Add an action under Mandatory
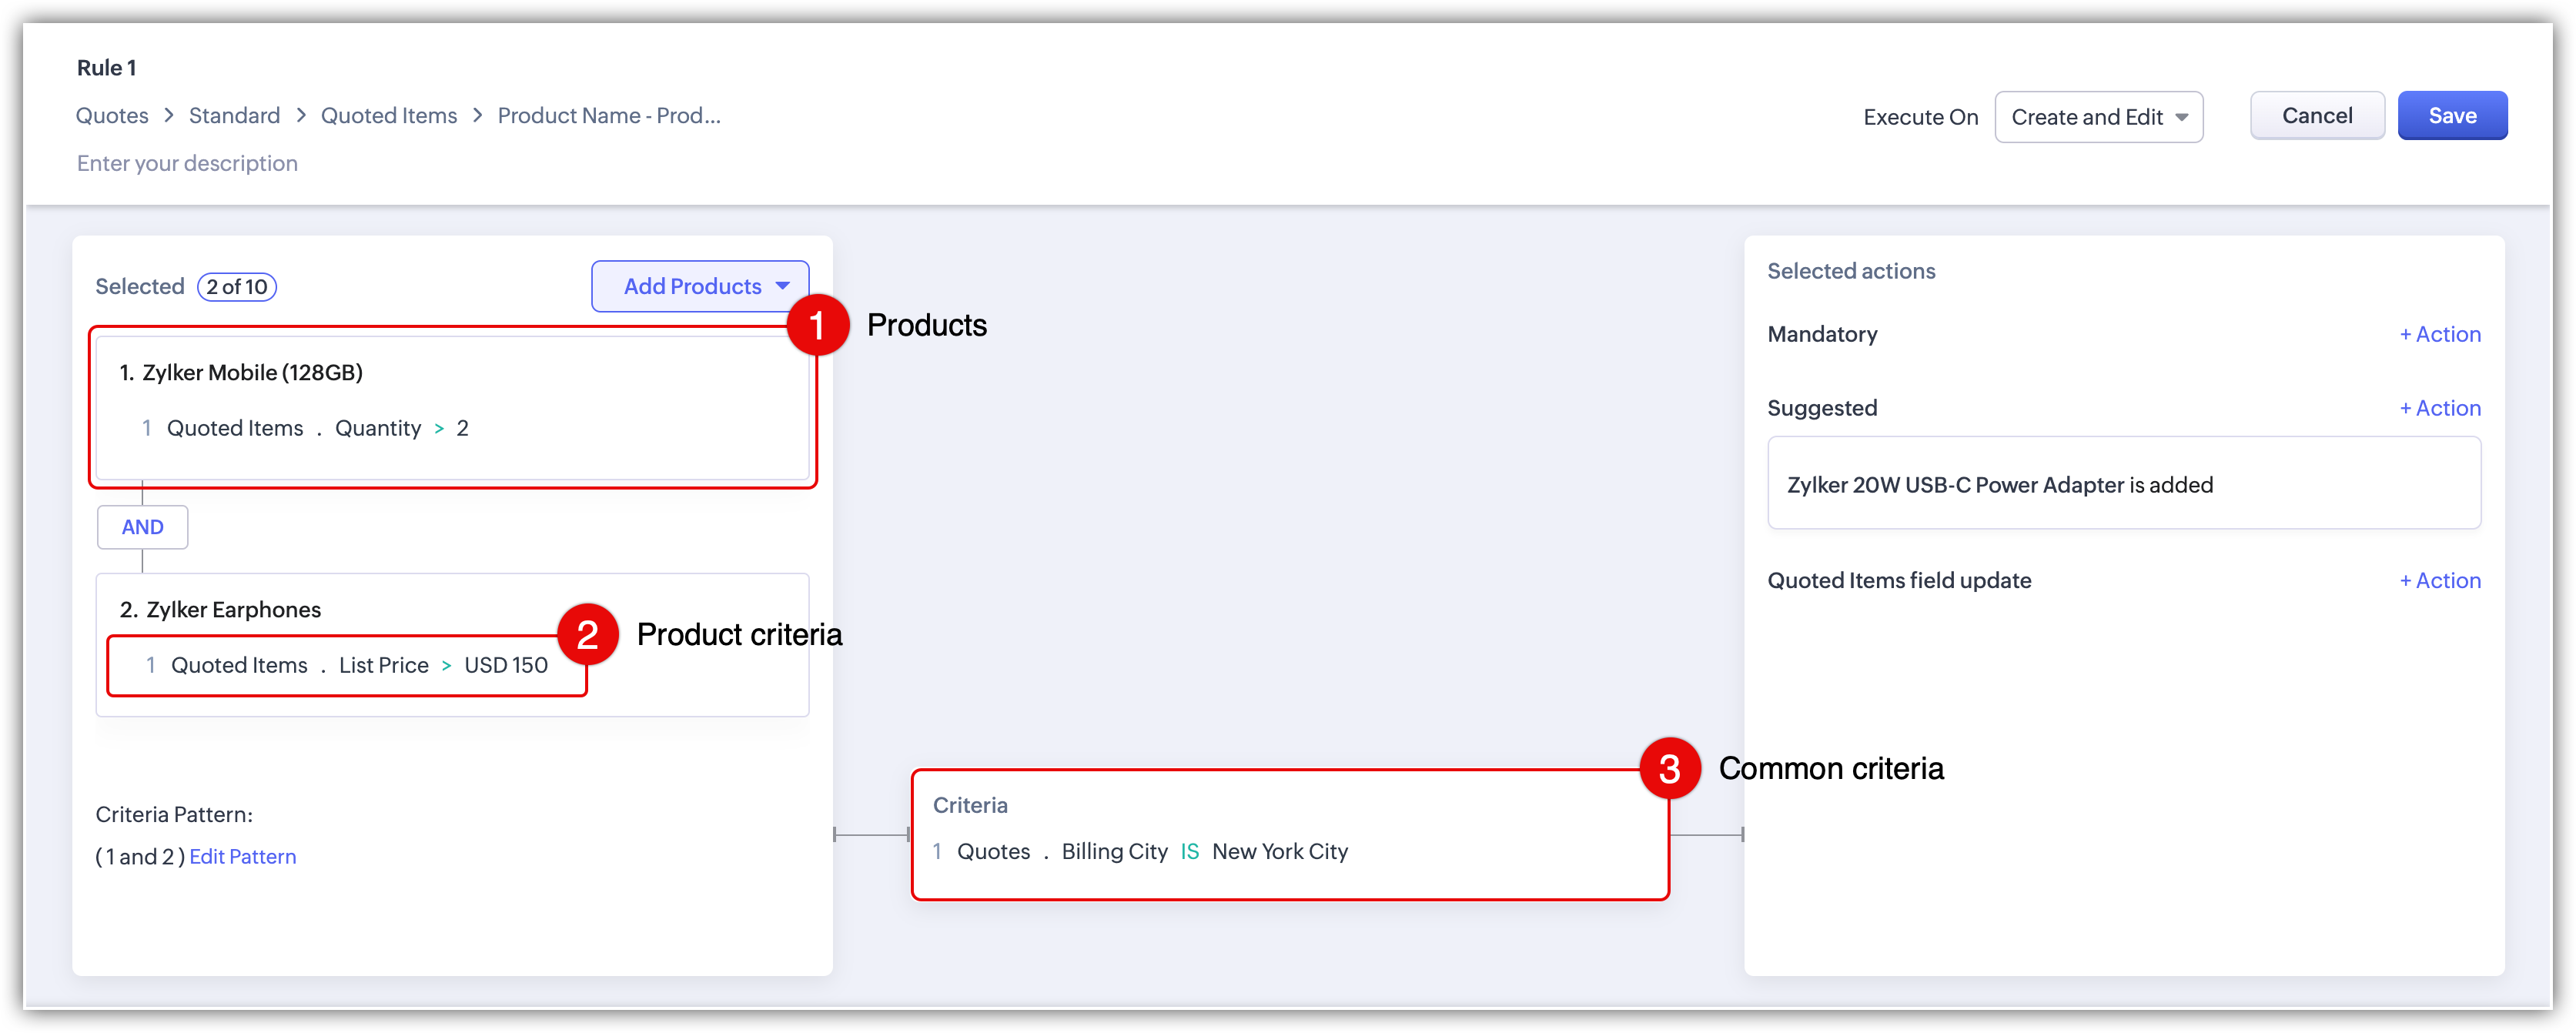 point(2440,334)
